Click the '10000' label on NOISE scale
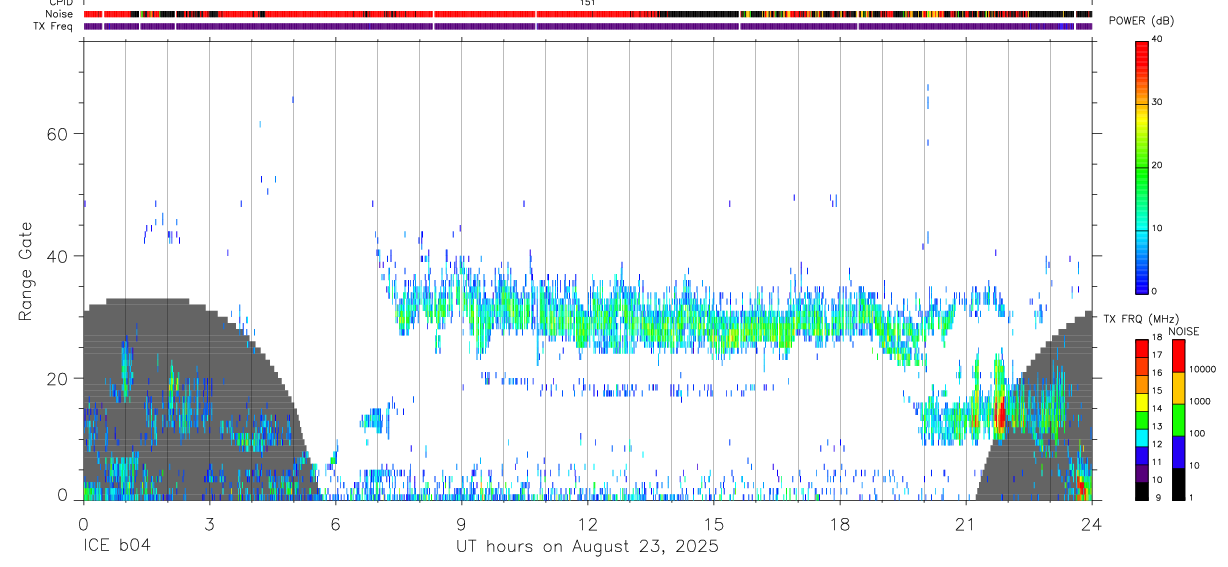This screenshot has width=1228, height=567. tap(1202, 369)
